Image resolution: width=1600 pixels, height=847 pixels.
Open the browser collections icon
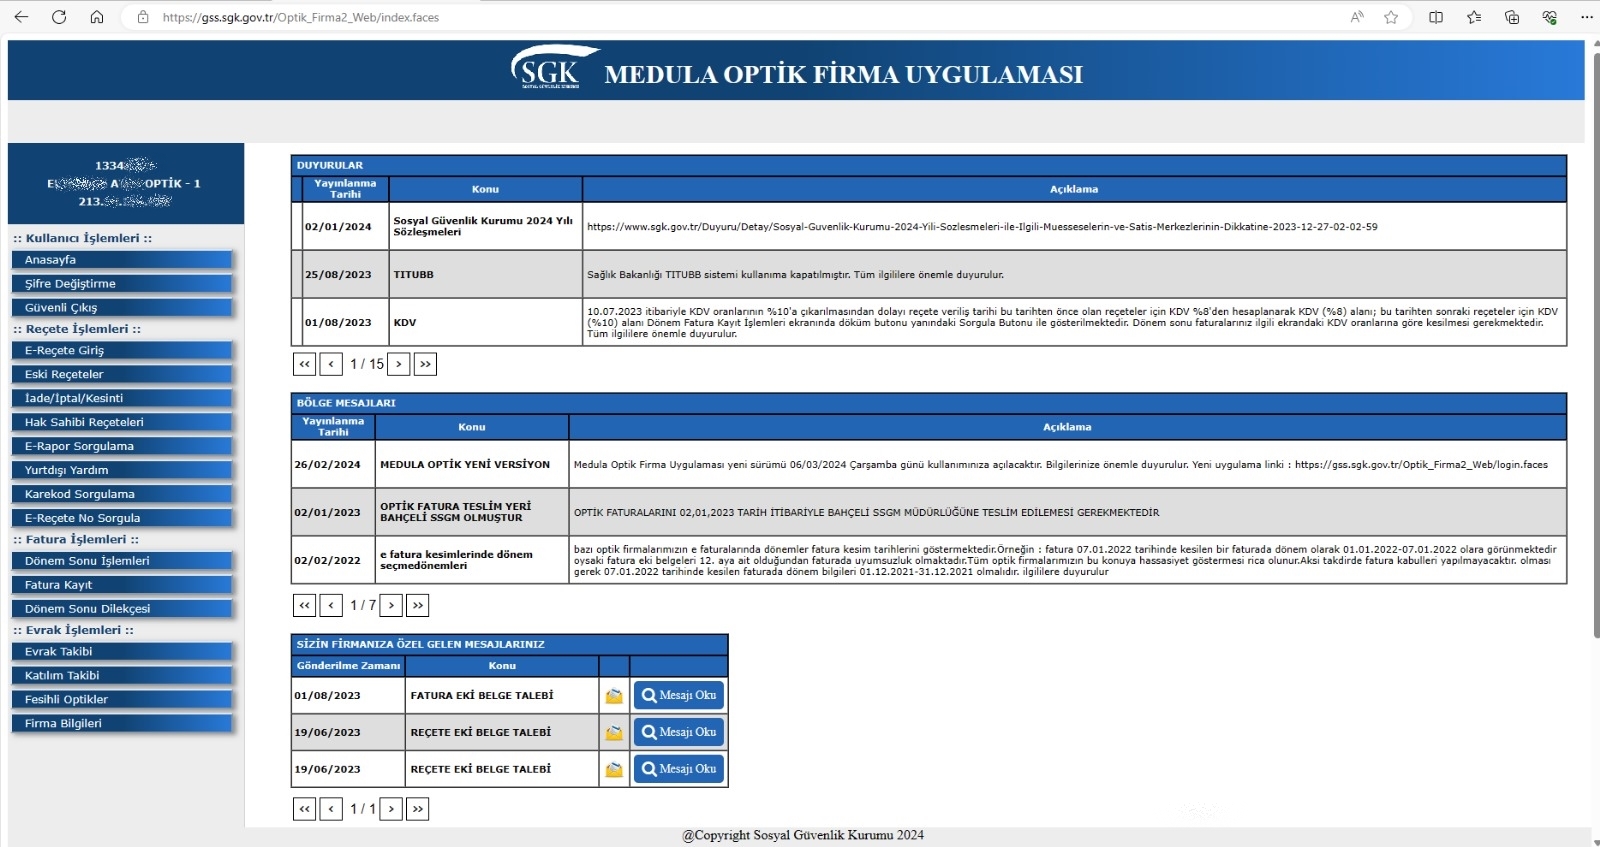1512,17
